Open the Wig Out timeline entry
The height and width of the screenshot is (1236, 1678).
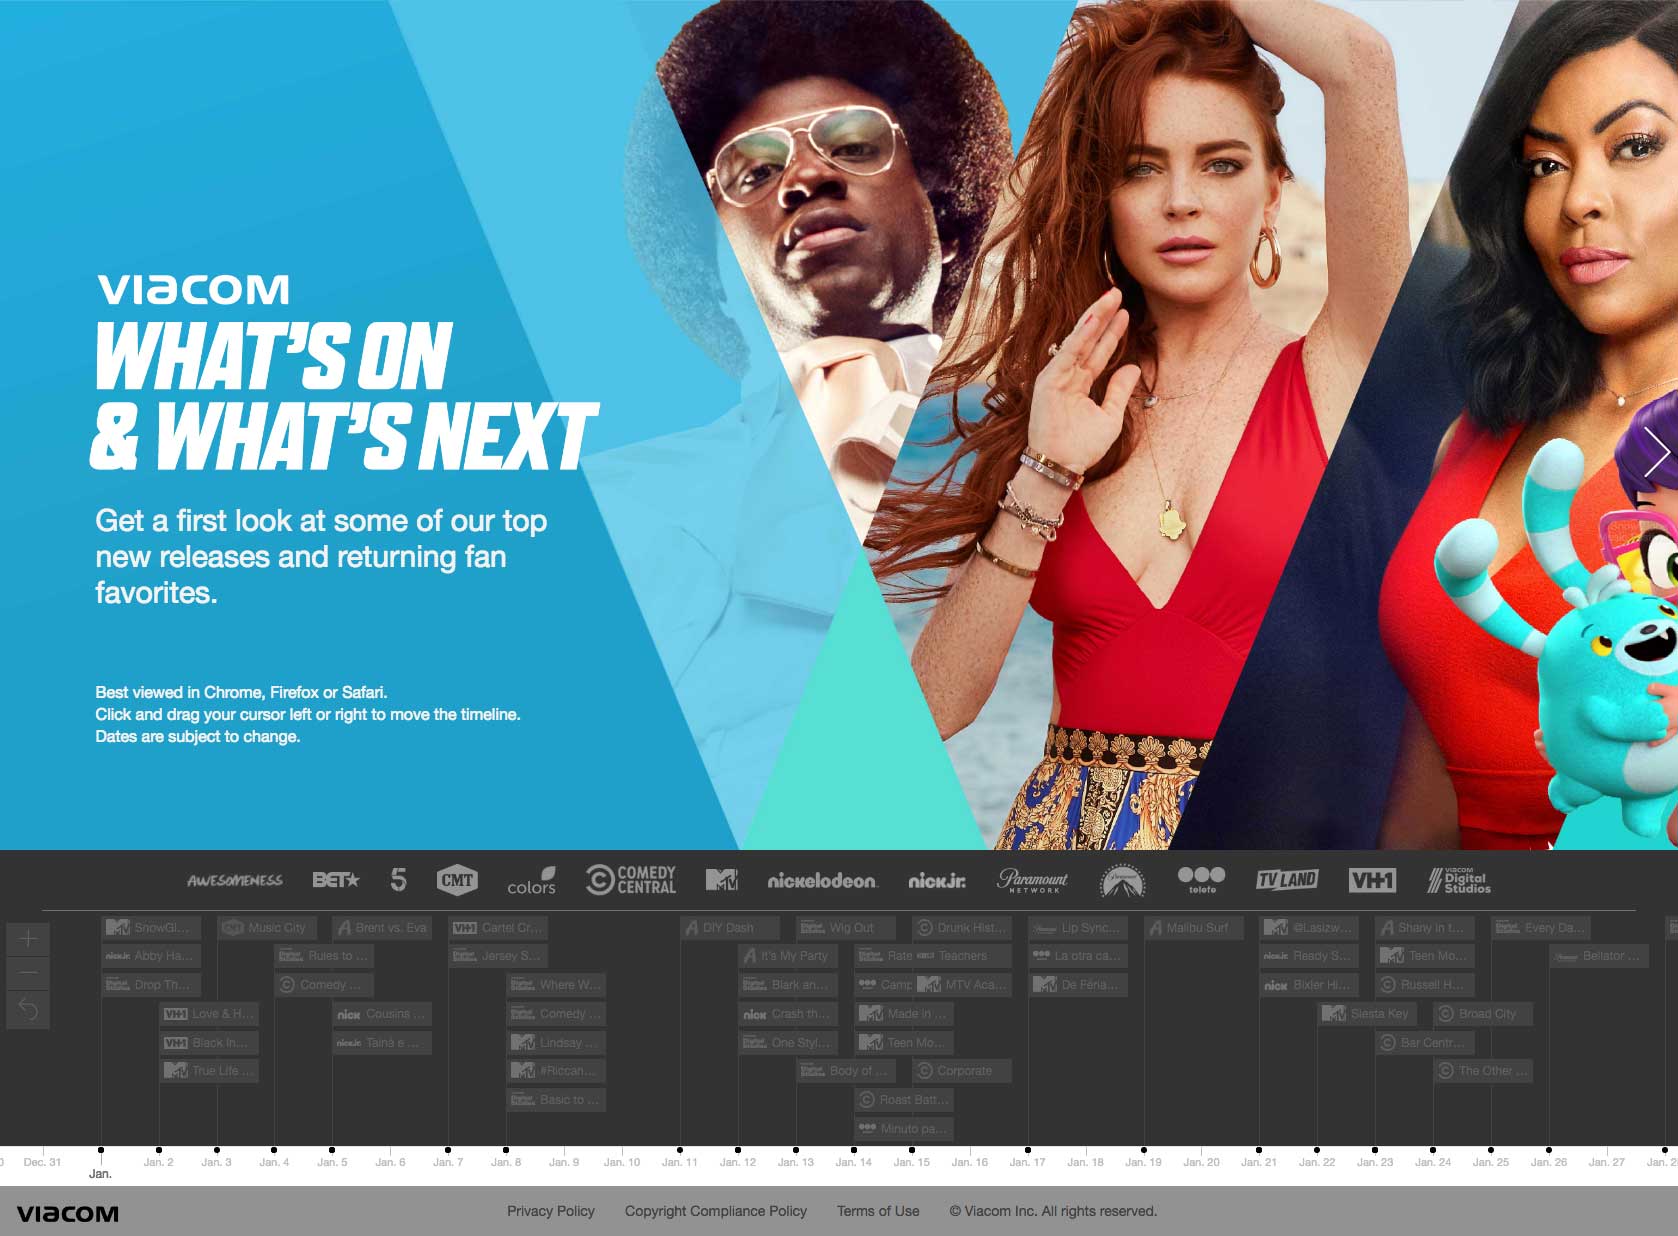(846, 928)
